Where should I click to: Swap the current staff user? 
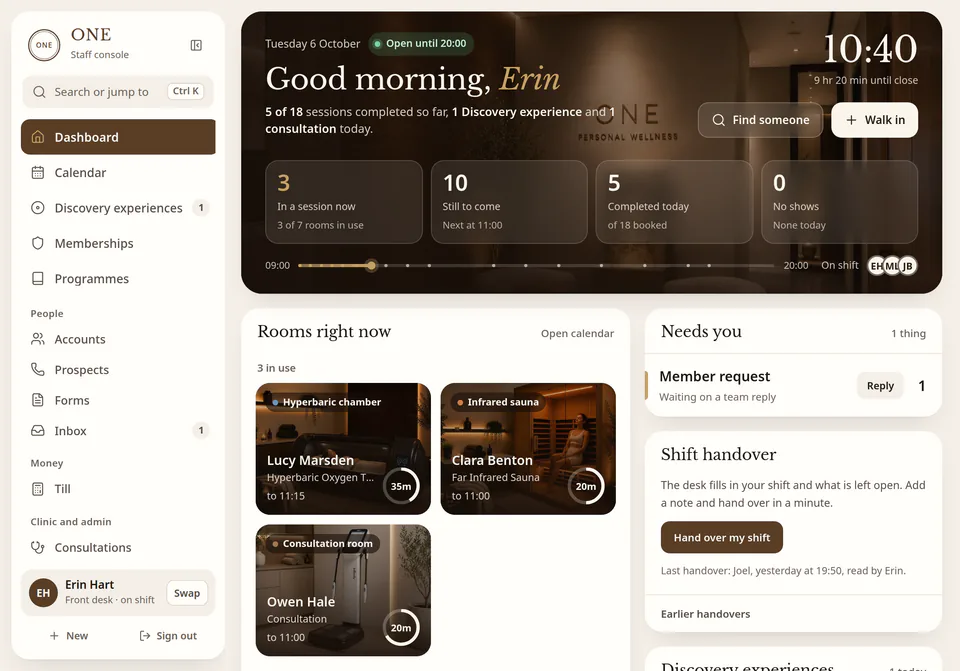(x=187, y=593)
